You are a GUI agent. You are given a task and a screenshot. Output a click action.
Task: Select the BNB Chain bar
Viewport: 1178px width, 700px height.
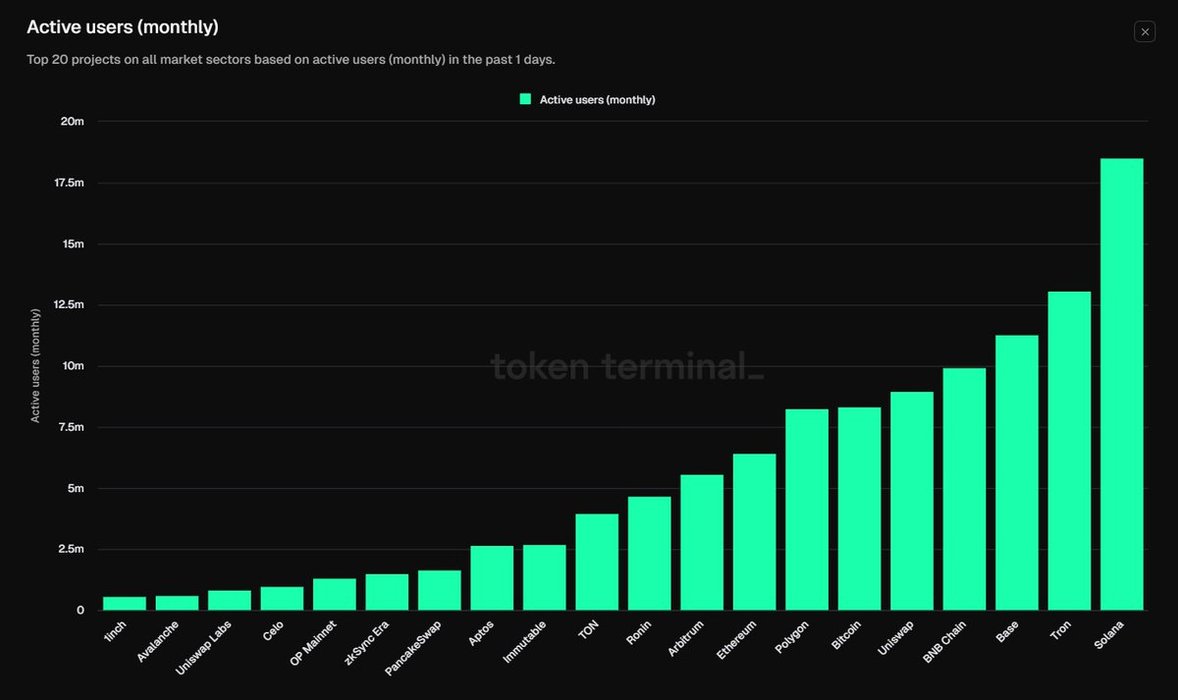964,489
